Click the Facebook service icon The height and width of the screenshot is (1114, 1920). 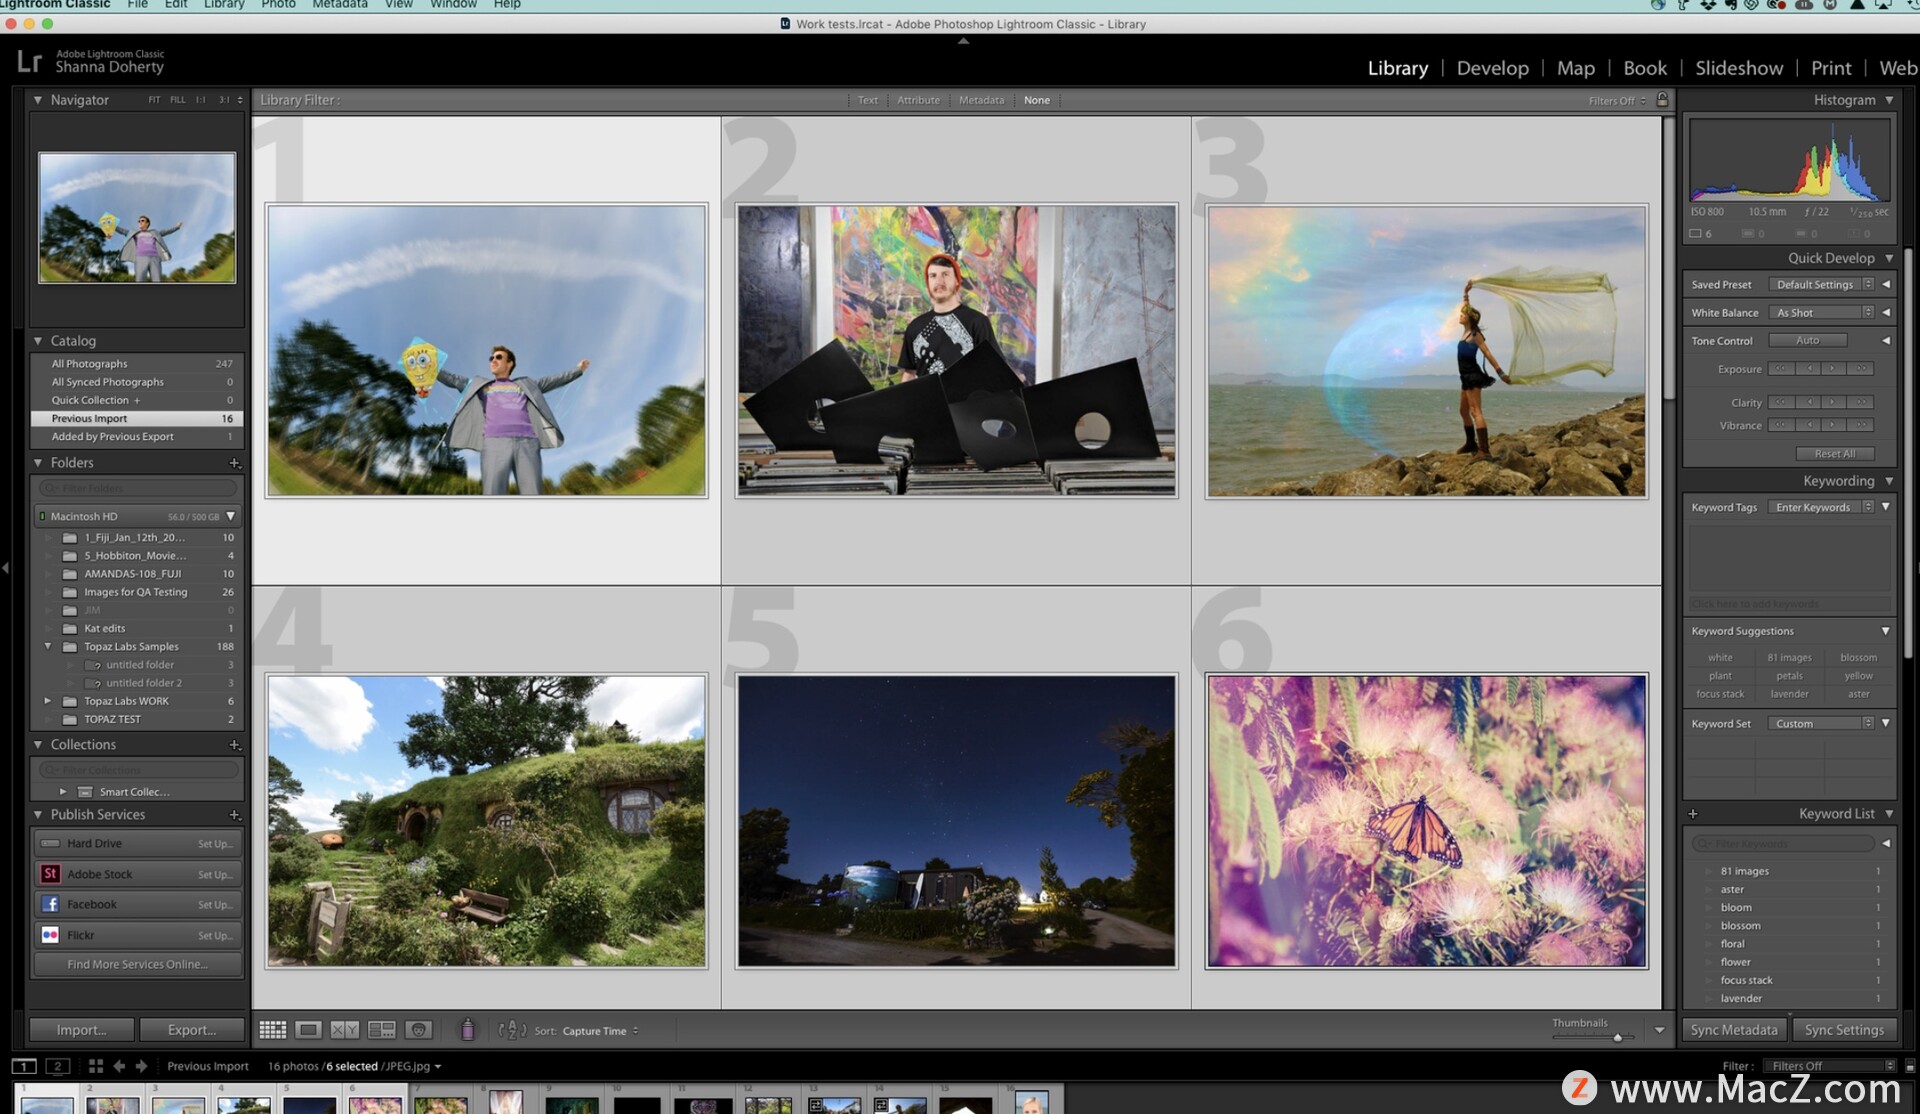[x=50, y=904]
